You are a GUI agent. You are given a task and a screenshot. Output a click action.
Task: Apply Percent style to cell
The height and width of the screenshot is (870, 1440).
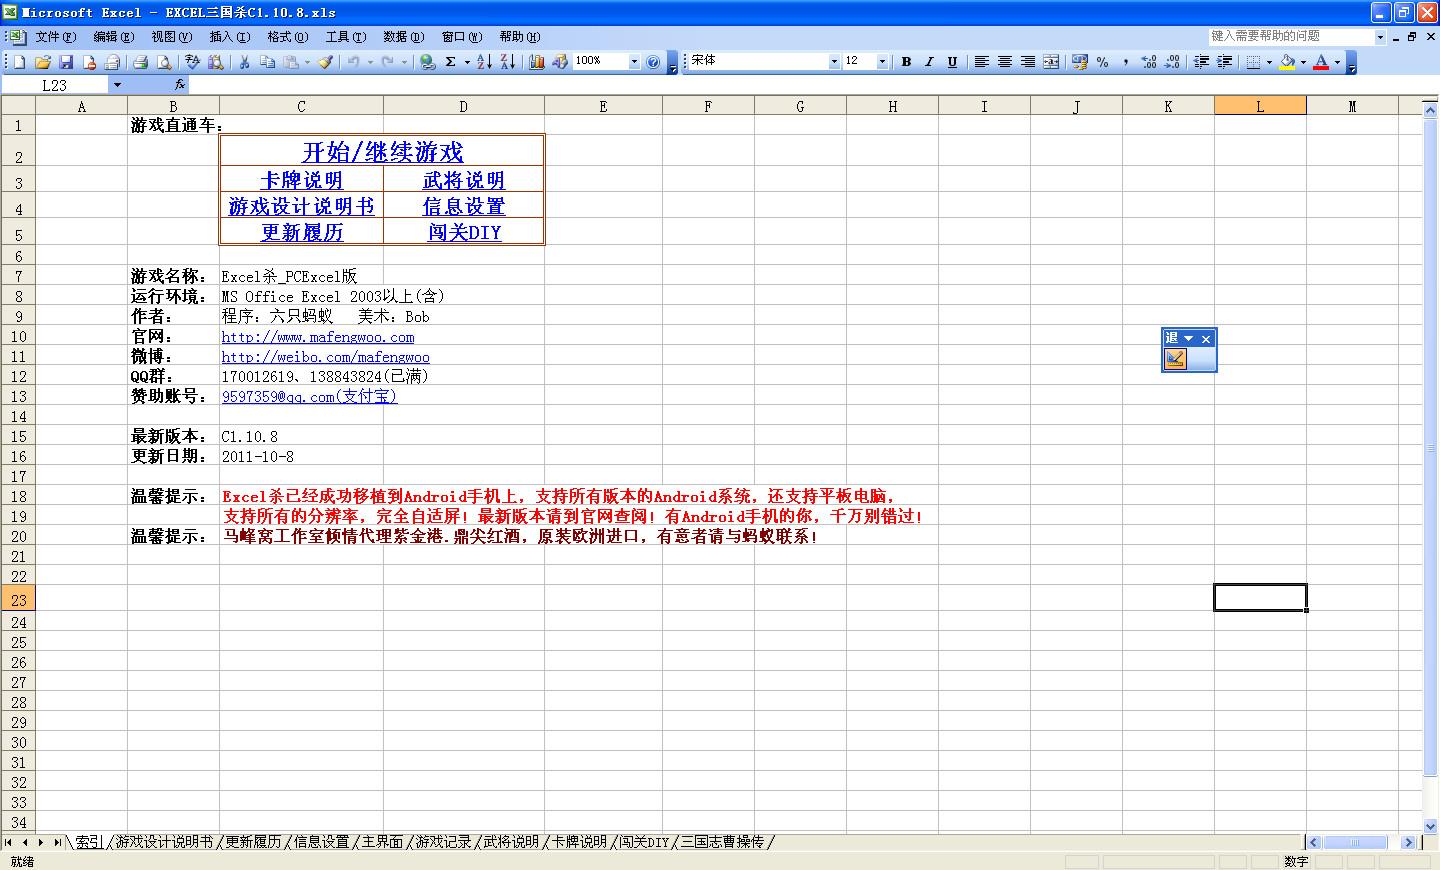pos(1102,62)
